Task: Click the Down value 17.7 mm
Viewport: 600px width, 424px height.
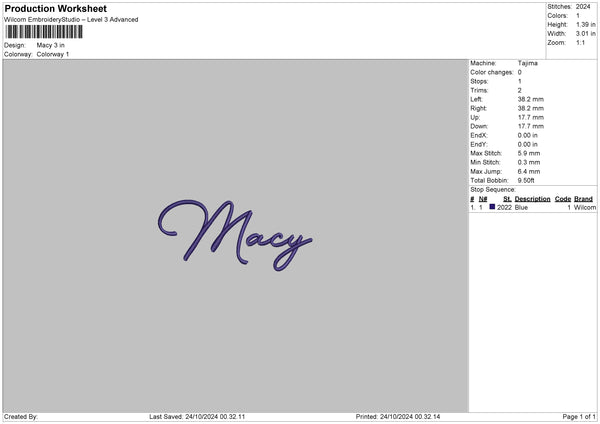Action: pos(531,126)
